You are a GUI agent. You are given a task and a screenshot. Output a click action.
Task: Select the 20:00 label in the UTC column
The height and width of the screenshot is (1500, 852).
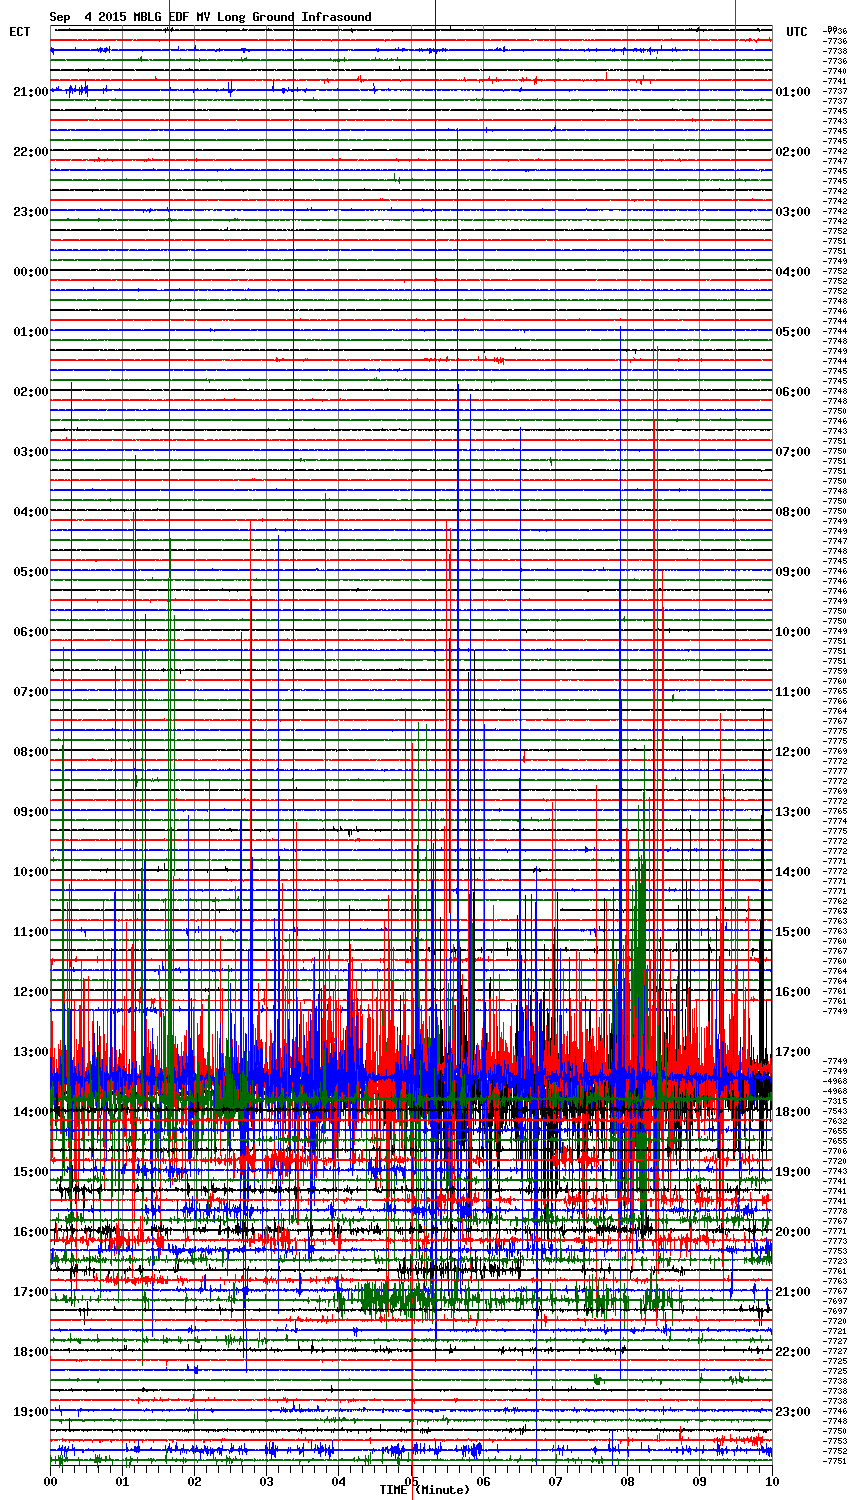tap(793, 1232)
